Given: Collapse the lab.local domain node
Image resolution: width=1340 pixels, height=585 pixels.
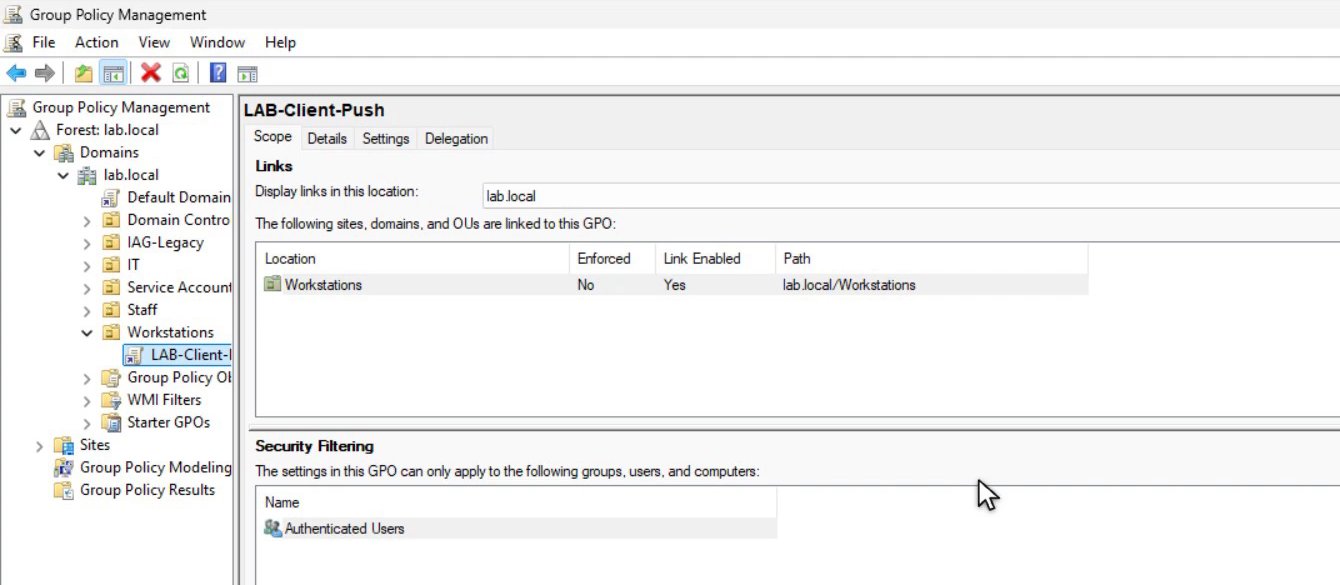Looking at the screenshot, I should coord(64,175).
